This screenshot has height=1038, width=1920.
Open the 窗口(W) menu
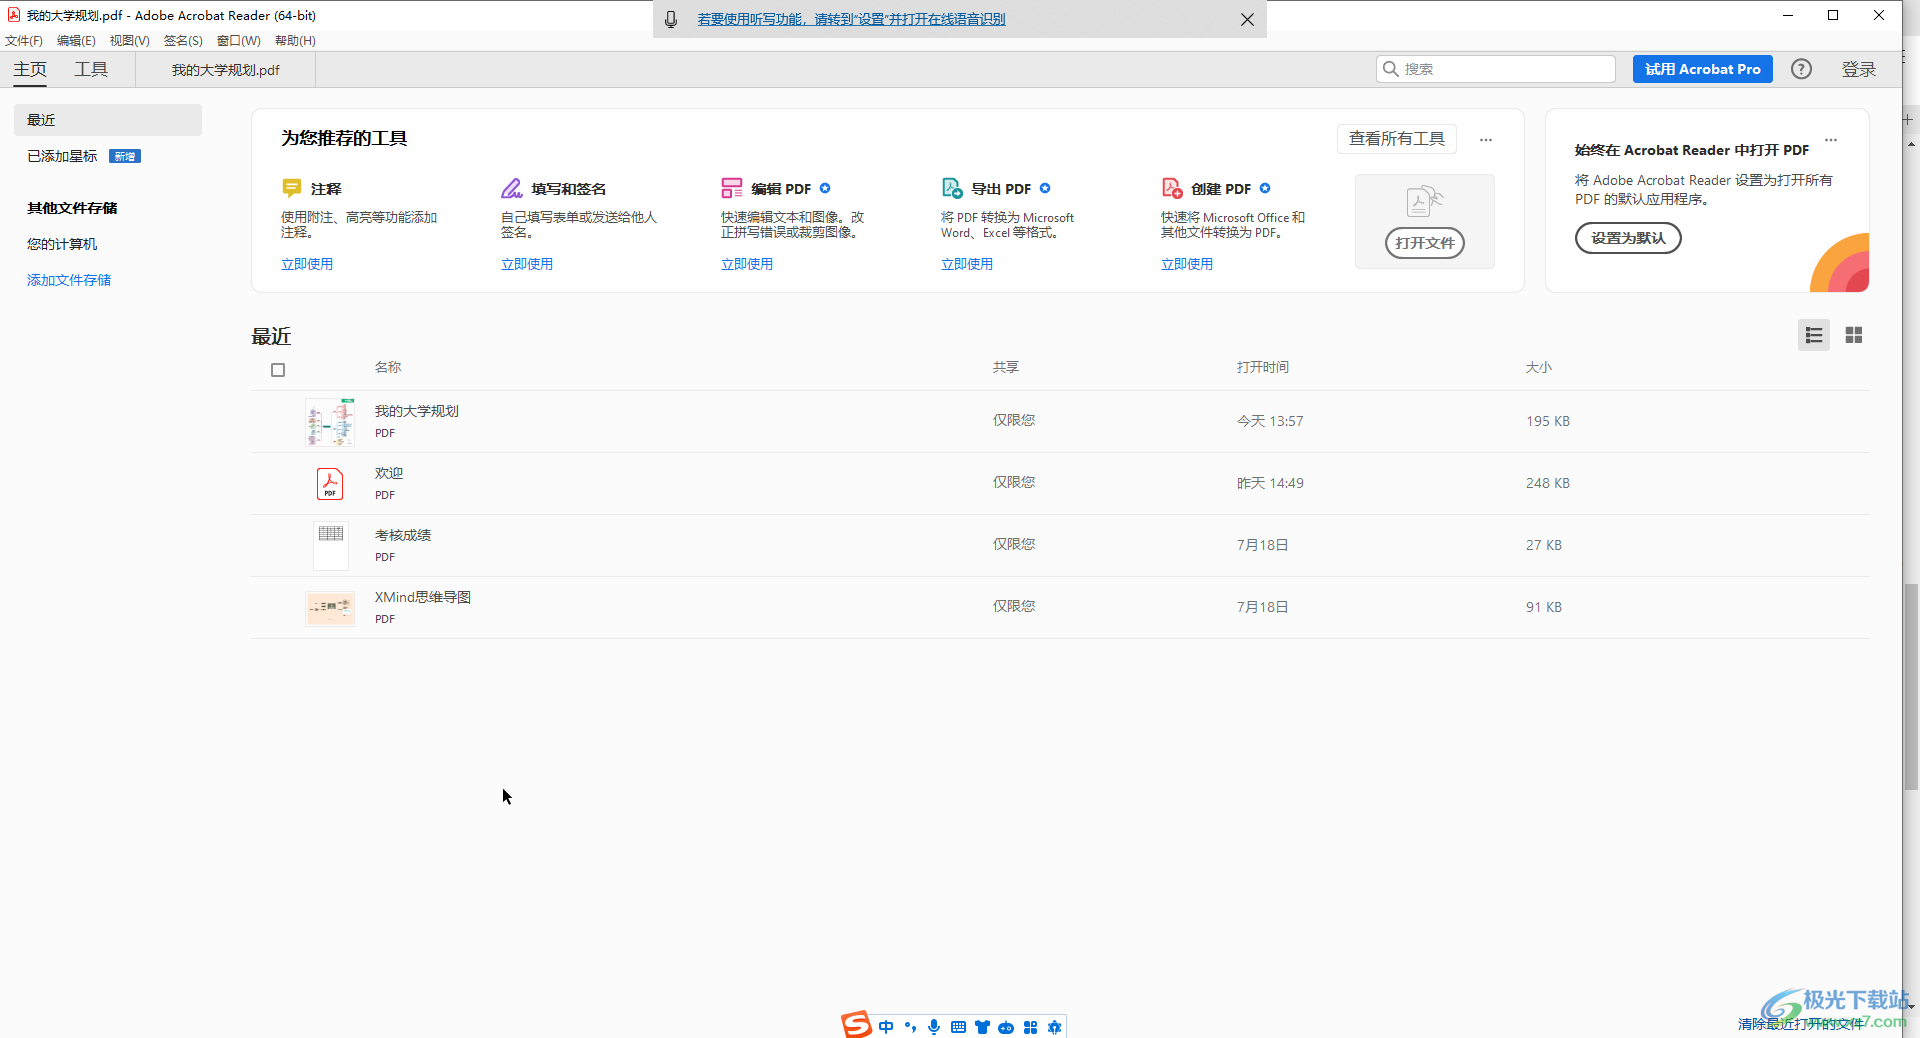[x=239, y=41]
